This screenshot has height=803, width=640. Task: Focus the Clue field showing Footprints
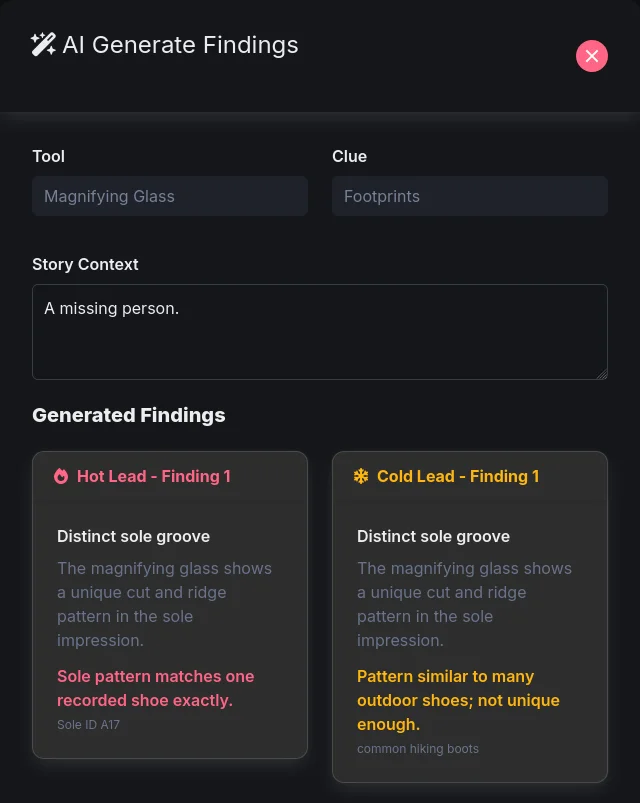[x=470, y=196]
